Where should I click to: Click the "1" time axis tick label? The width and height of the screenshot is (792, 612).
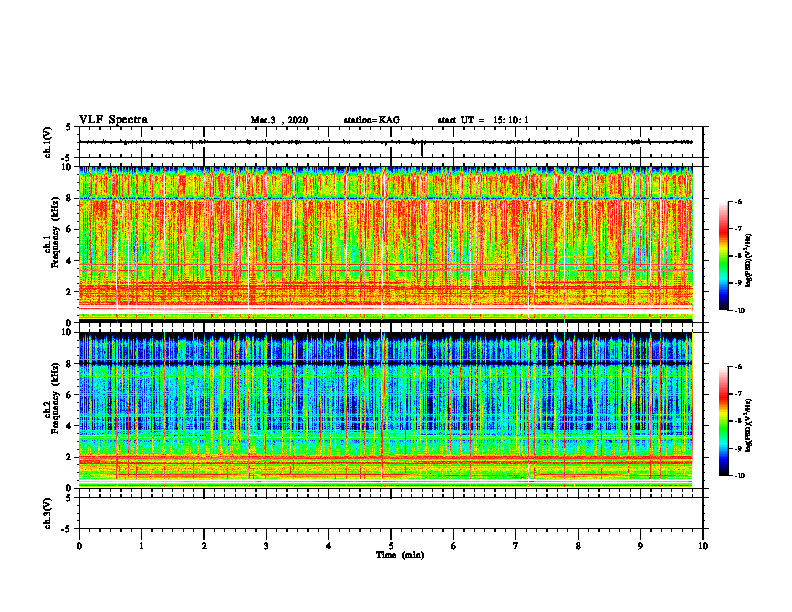pyautogui.click(x=141, y=545)
